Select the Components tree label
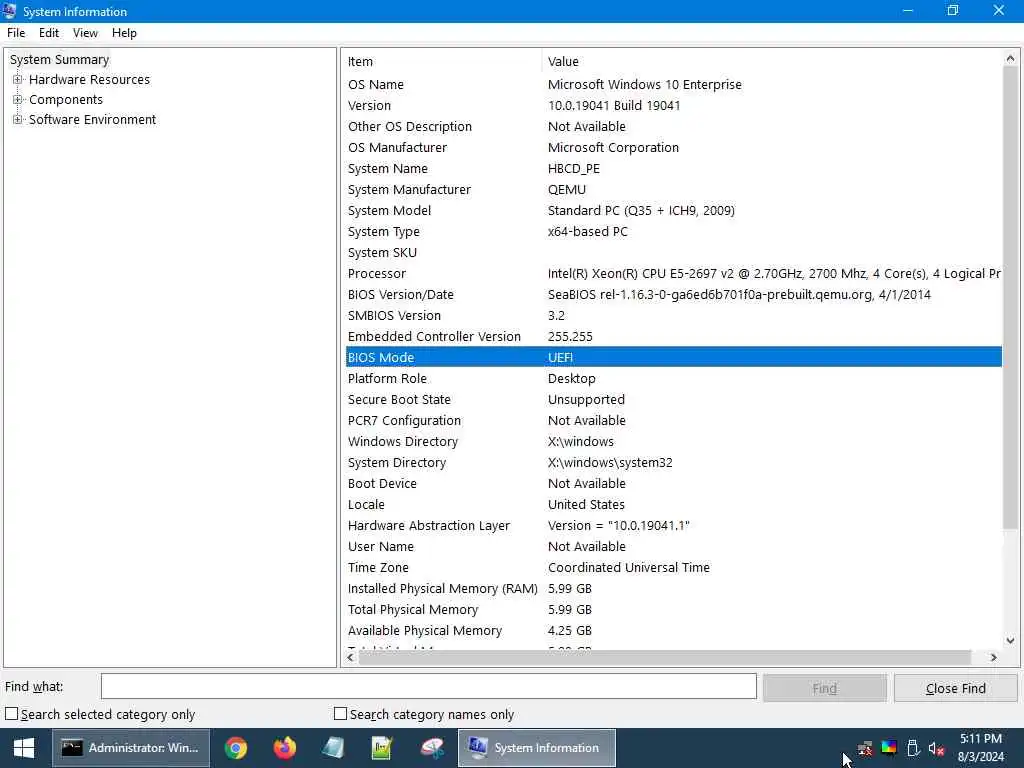This screenshot has width=1024, height=768. point(66,100)
